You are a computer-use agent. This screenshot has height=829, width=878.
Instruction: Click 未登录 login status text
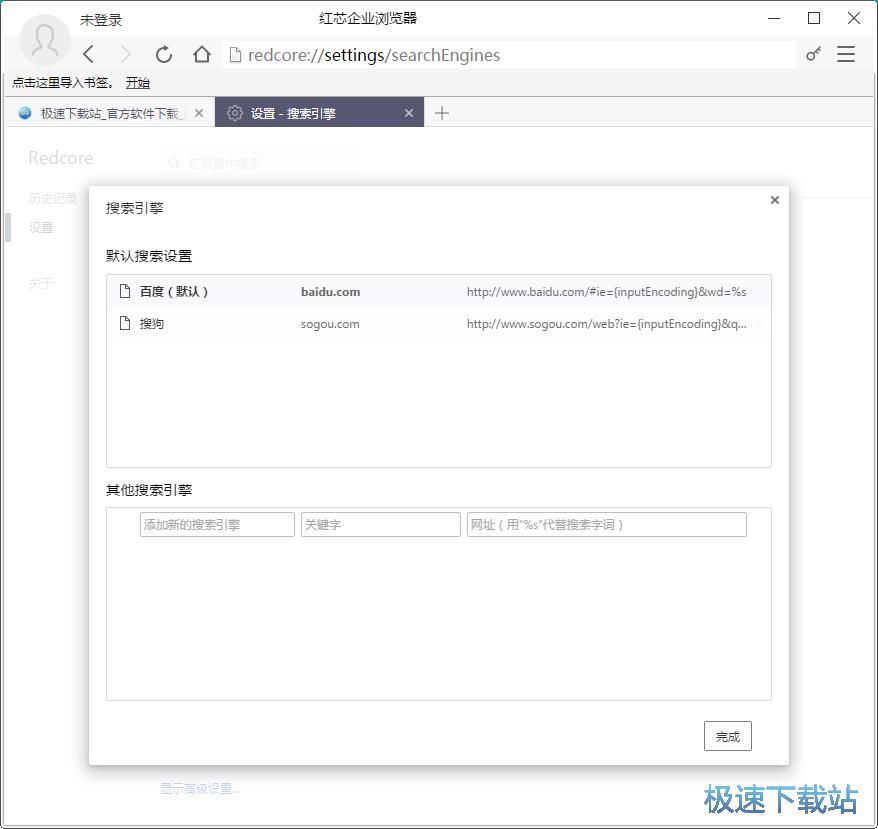point(101,20)
